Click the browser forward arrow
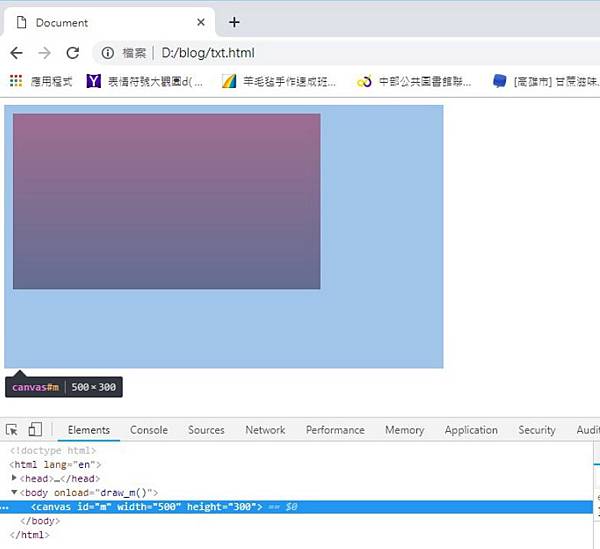 (x=44, y=53)
